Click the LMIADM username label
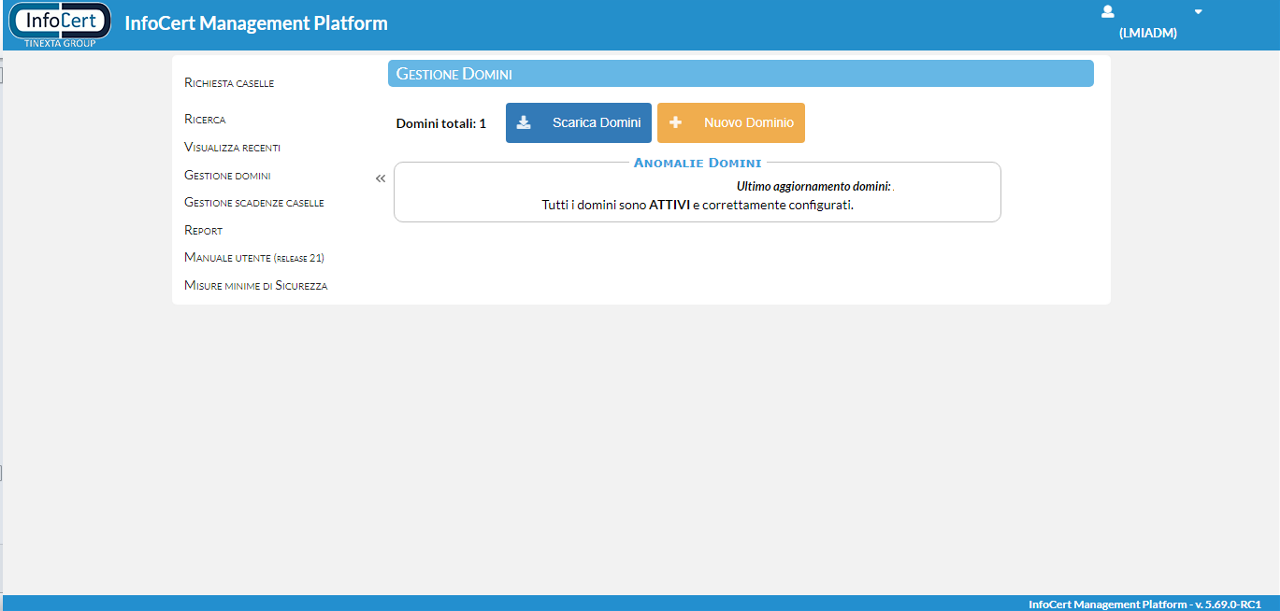This screenshot has height=611, width=1280. tap(1147, 33)
